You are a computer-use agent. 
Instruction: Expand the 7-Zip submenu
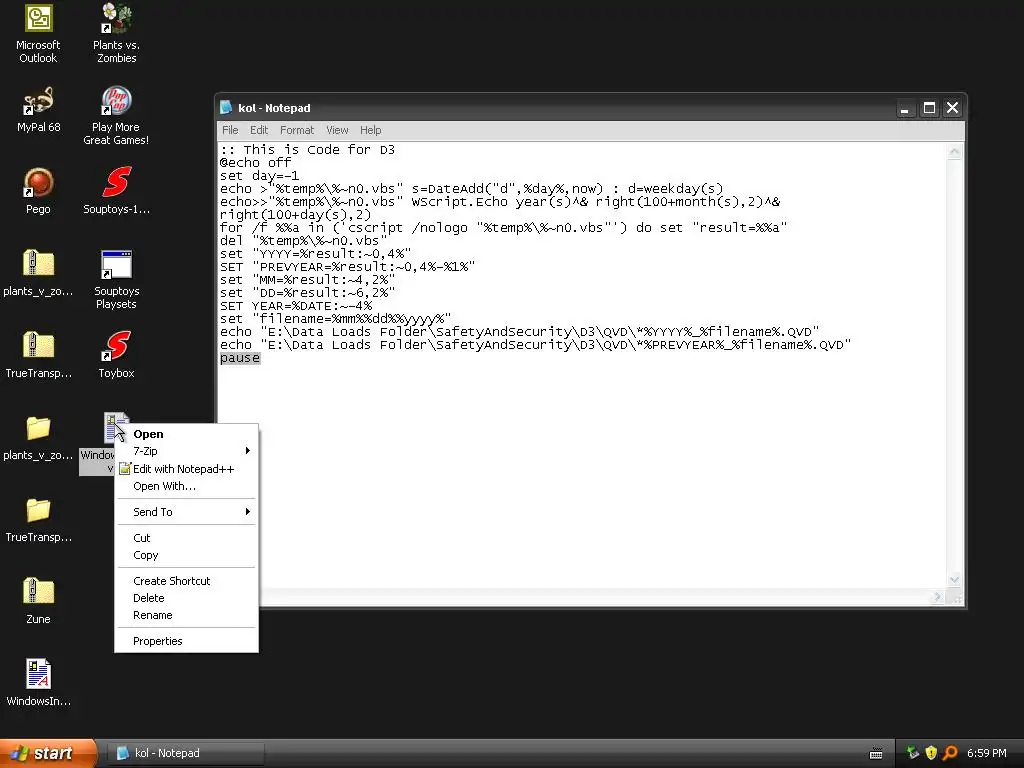click(187, 451)
